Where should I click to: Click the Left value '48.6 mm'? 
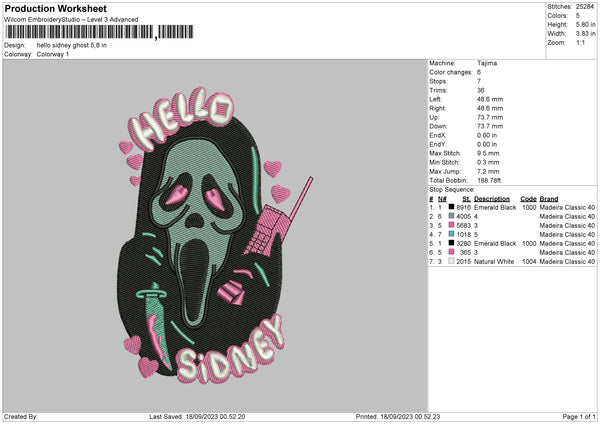point(490,99)
